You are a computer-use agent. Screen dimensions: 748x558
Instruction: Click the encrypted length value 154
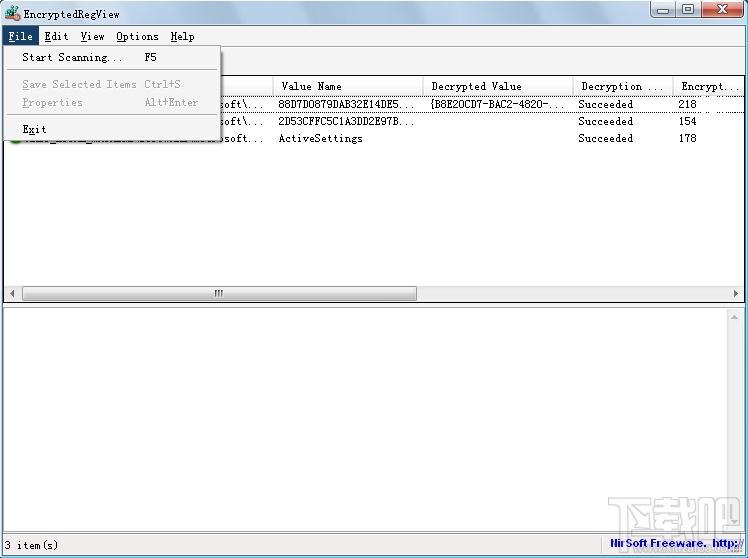click(687, 121)
